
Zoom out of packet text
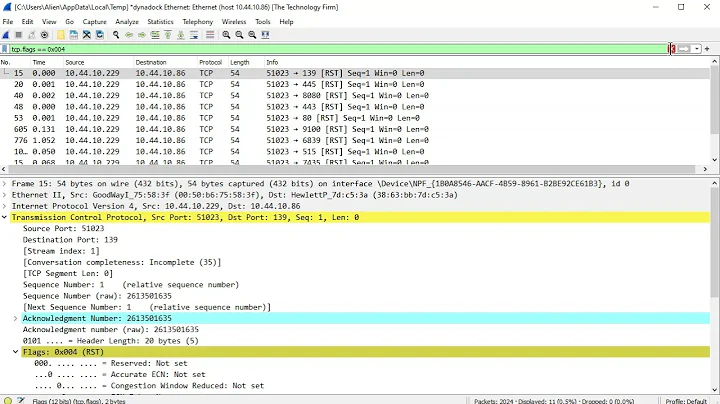pyautogui.click(x=239, y=35)
